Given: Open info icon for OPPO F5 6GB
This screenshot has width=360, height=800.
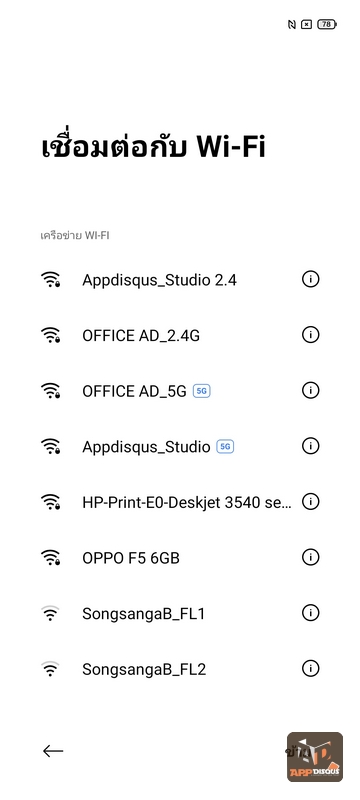Looking at the screenshot, I should click(x=310, y=557).
